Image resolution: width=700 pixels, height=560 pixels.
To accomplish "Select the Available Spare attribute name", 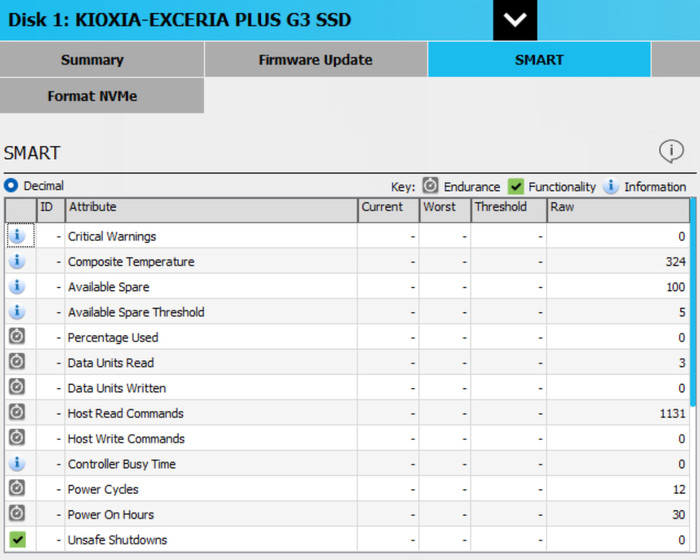I will [108, 287].
